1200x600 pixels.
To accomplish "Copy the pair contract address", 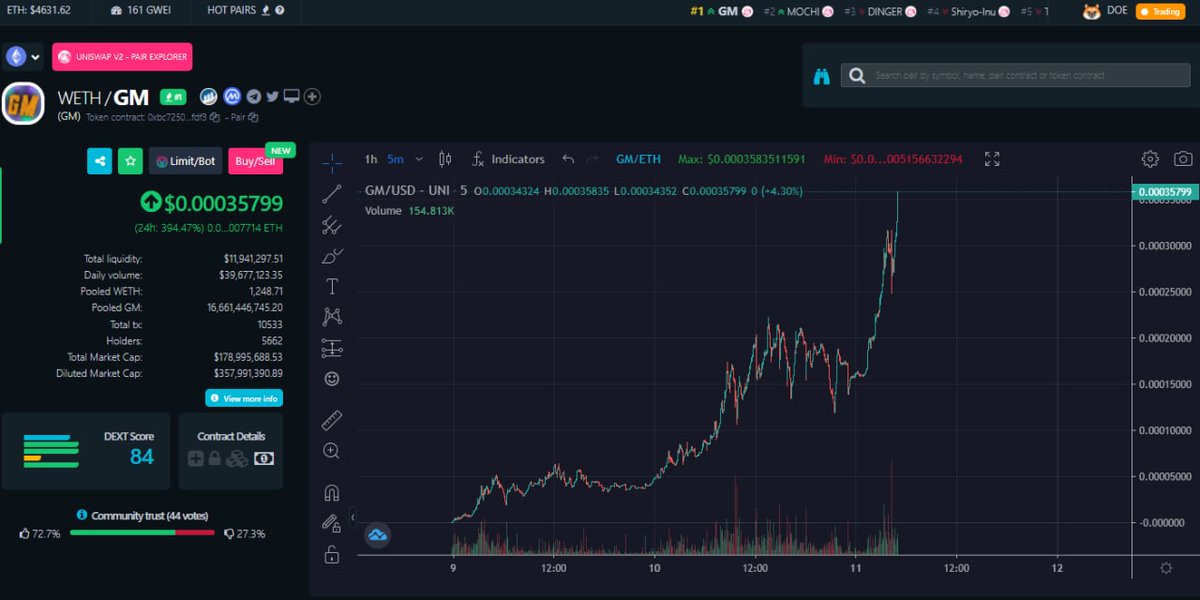I will [253, 117].
